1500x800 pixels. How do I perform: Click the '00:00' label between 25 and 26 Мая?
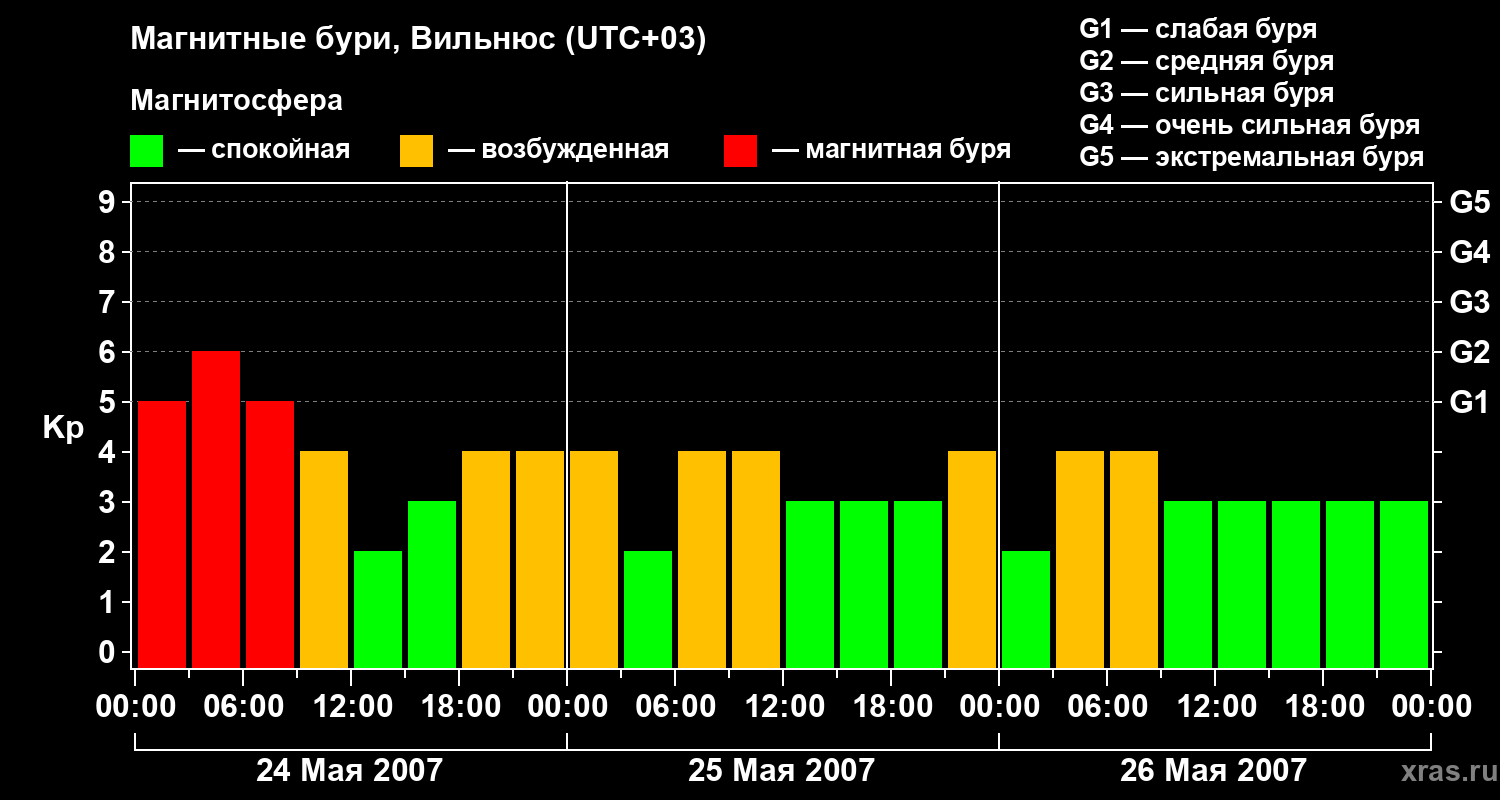coord(999,707)
